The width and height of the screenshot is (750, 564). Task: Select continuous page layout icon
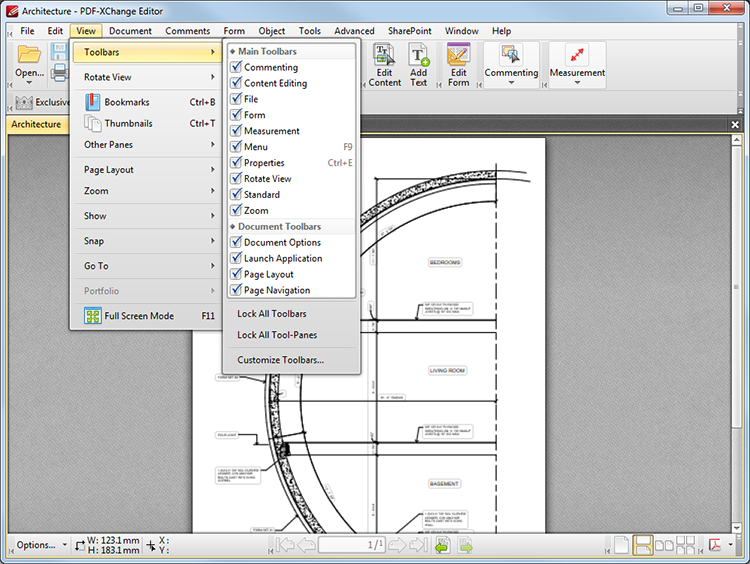pos(642,545)
